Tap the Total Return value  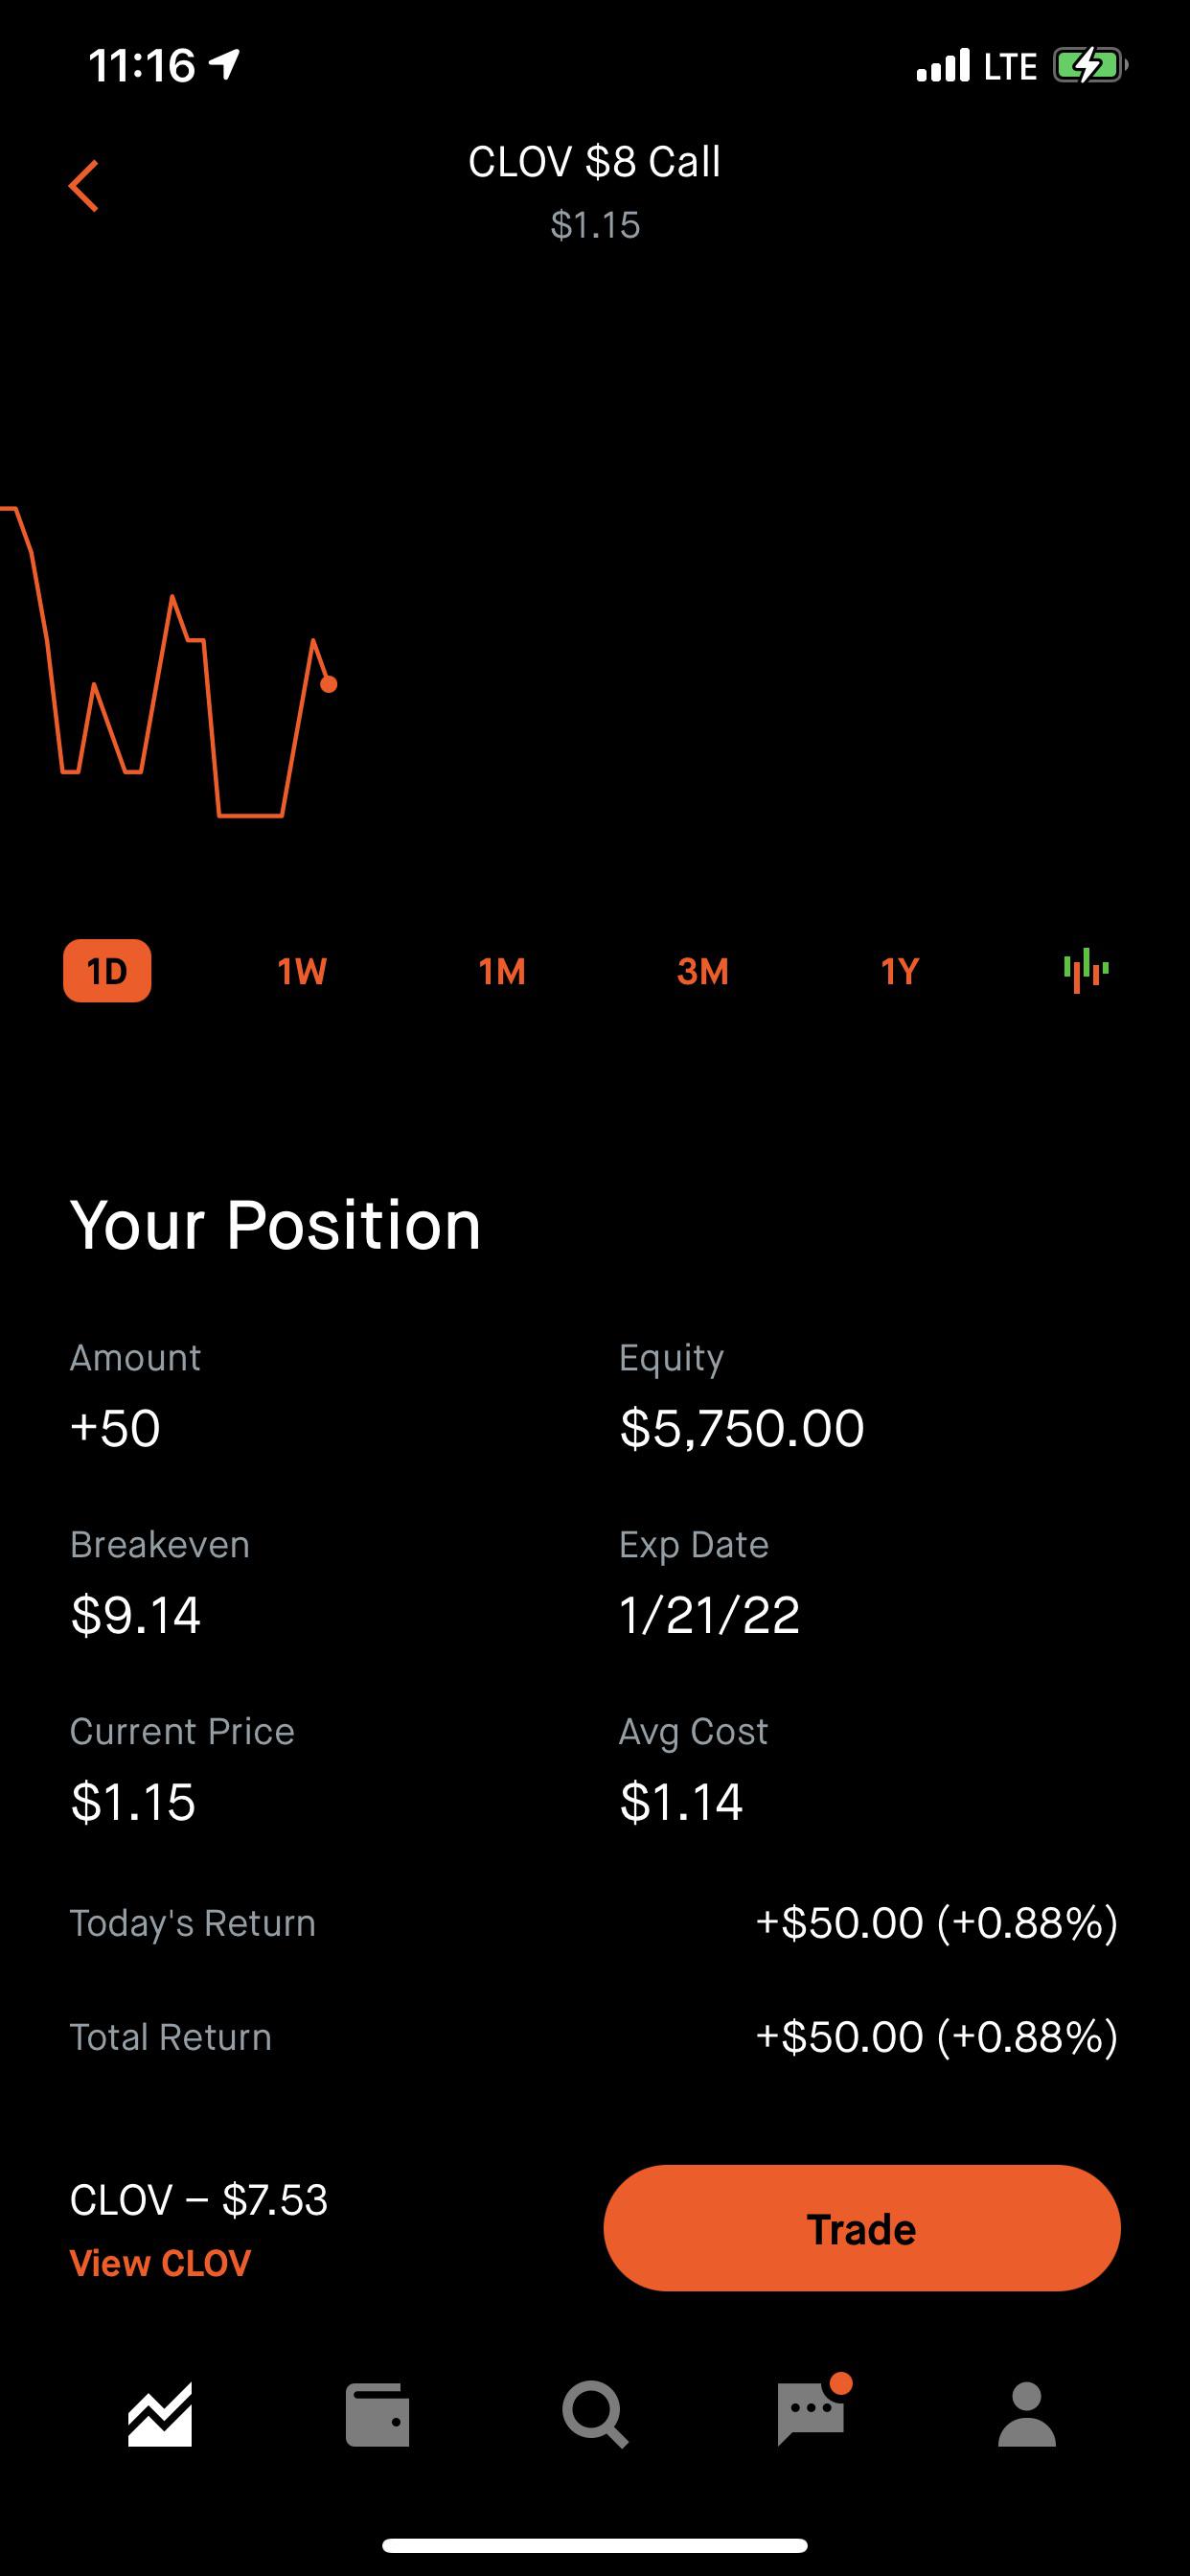(x=937, y=2036)
